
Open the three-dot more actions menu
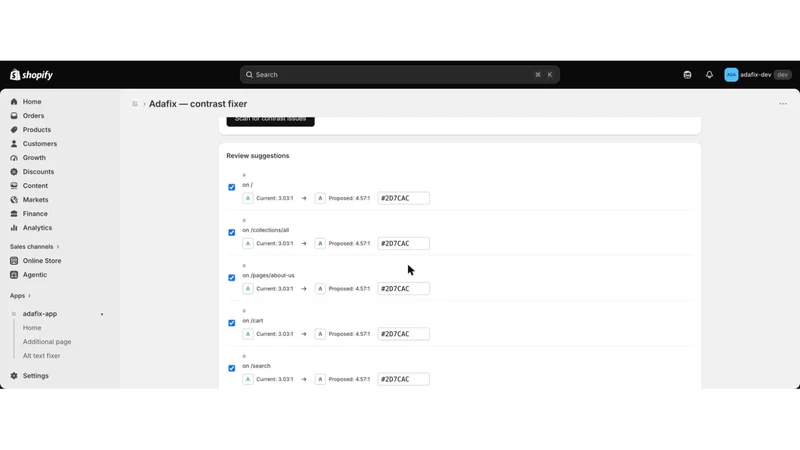(783, 104)
